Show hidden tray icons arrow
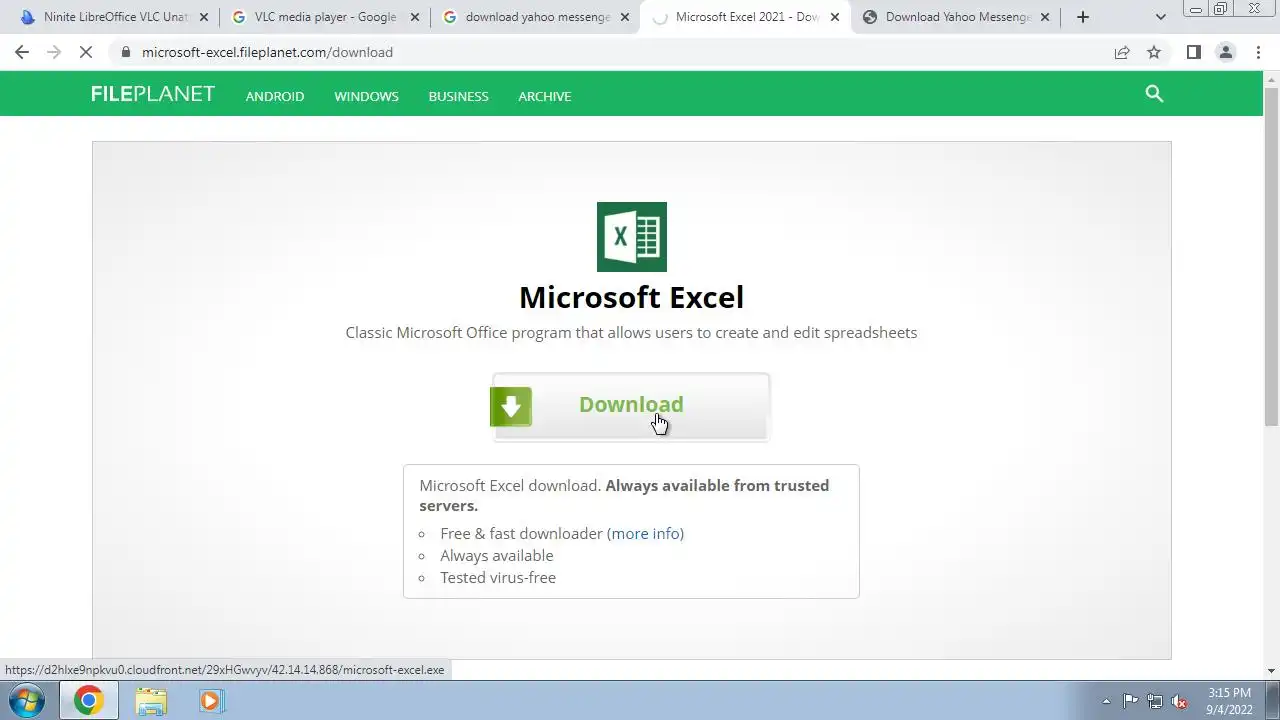Image resolution: width=1280 pixels, height=720 pixels. click(1106, 701)
